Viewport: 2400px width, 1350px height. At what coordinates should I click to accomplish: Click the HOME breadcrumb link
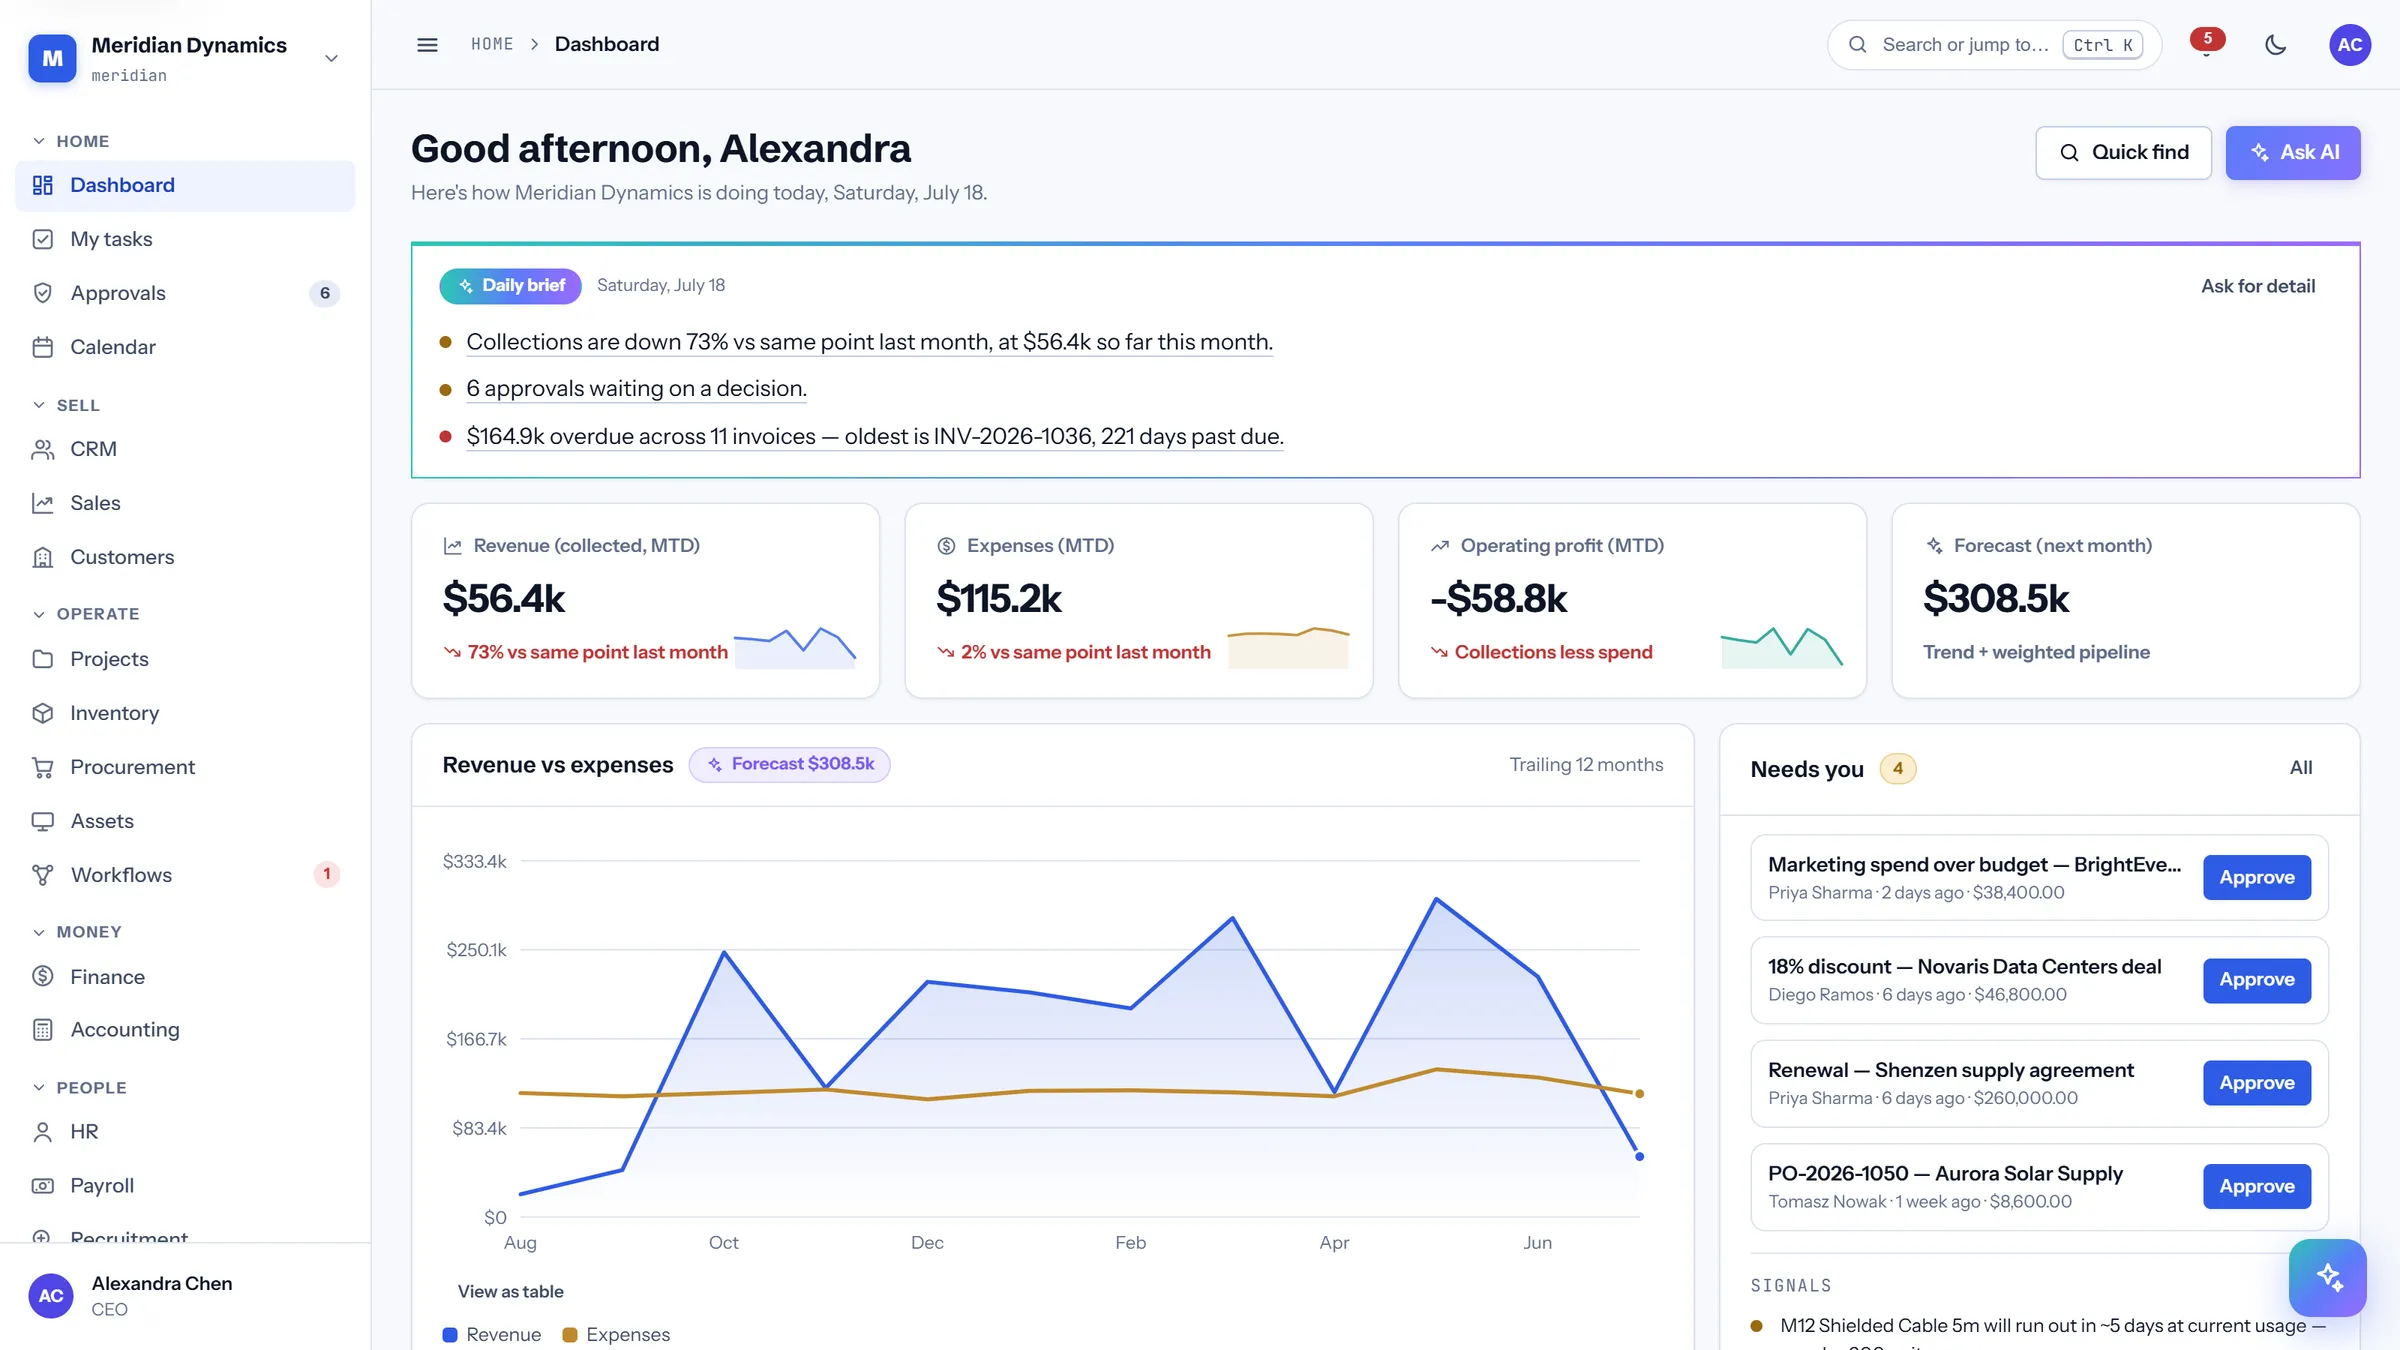click(492, 44)
